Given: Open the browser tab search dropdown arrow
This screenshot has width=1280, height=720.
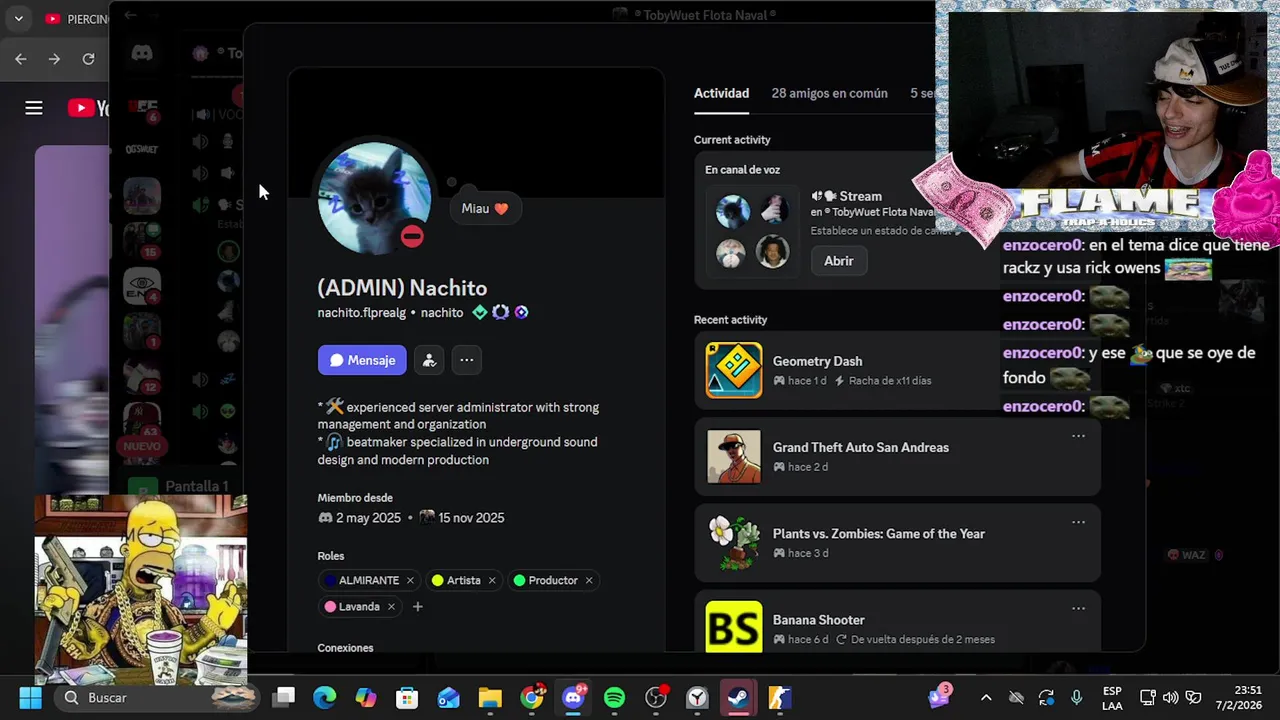Looking at the screenshot, I should [18, 18].
